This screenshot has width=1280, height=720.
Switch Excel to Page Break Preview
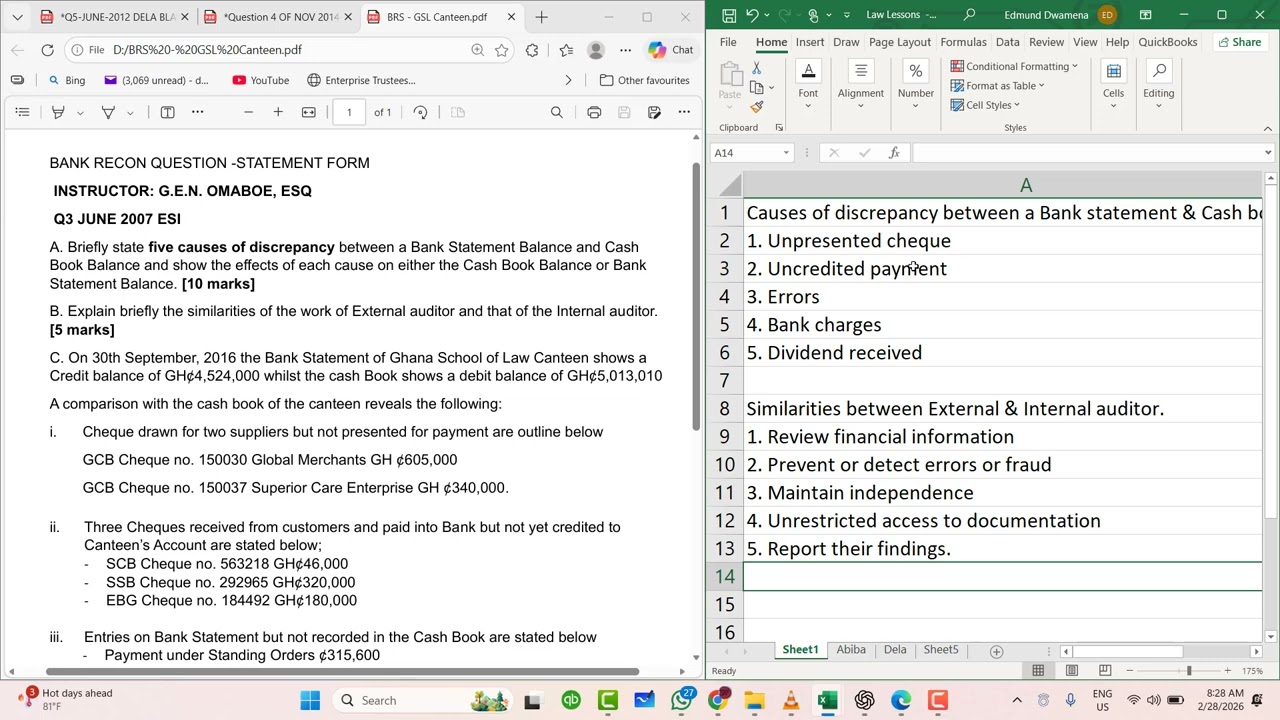[1104, 671]
